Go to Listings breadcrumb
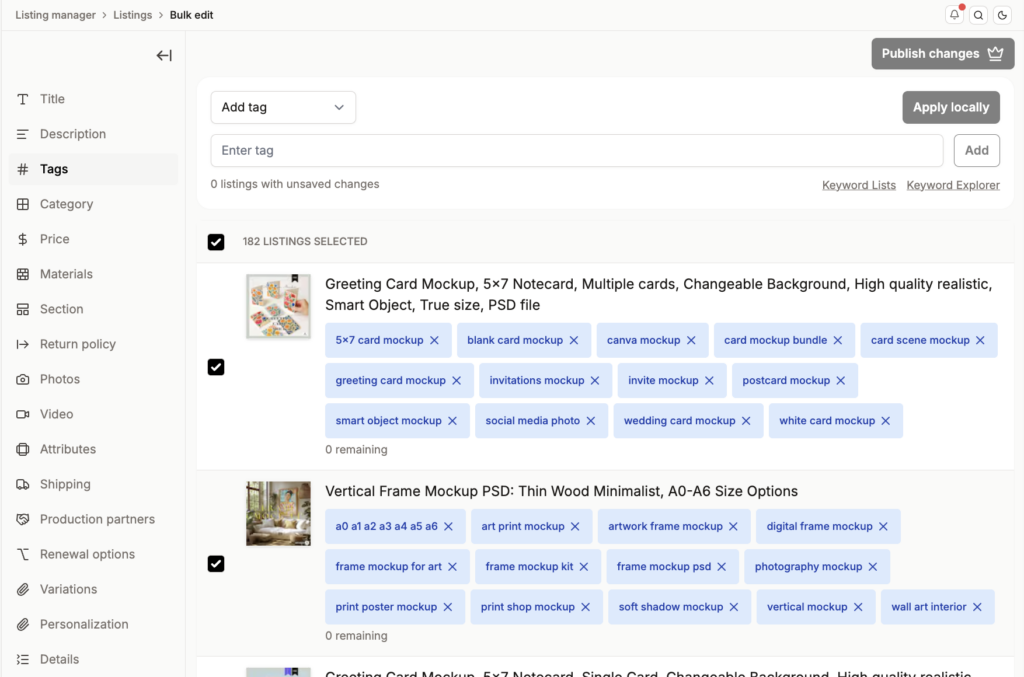Image resolution: width=1024 pixels, height=677 pixels. 133,15
